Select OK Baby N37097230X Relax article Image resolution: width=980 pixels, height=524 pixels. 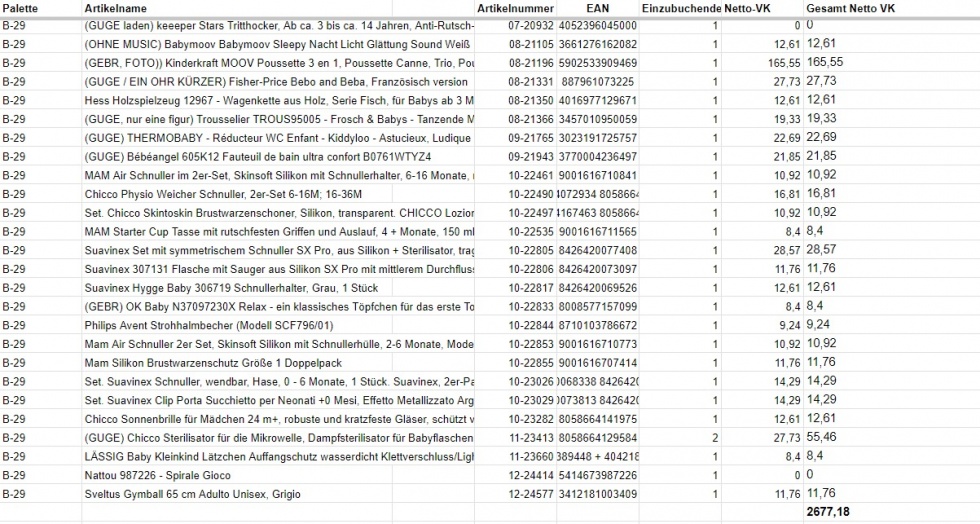coord(279,307)
